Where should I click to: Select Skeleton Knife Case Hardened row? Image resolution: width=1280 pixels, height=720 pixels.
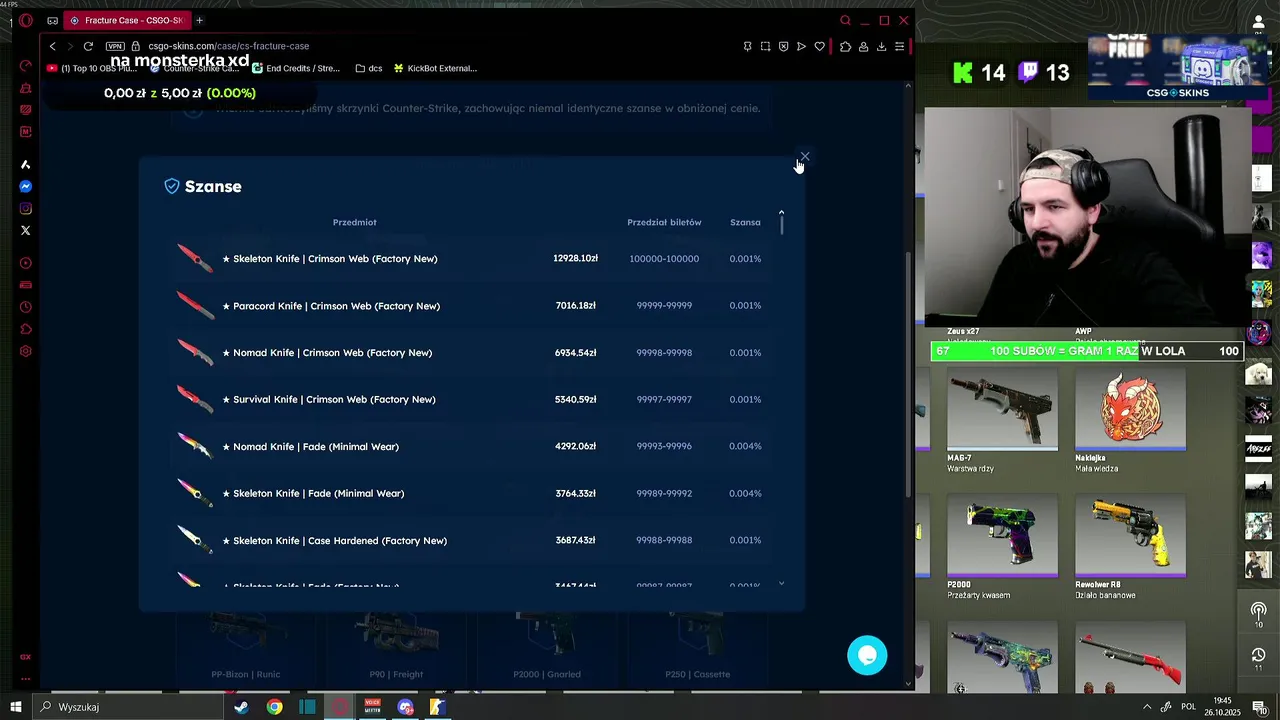(471, 541)
